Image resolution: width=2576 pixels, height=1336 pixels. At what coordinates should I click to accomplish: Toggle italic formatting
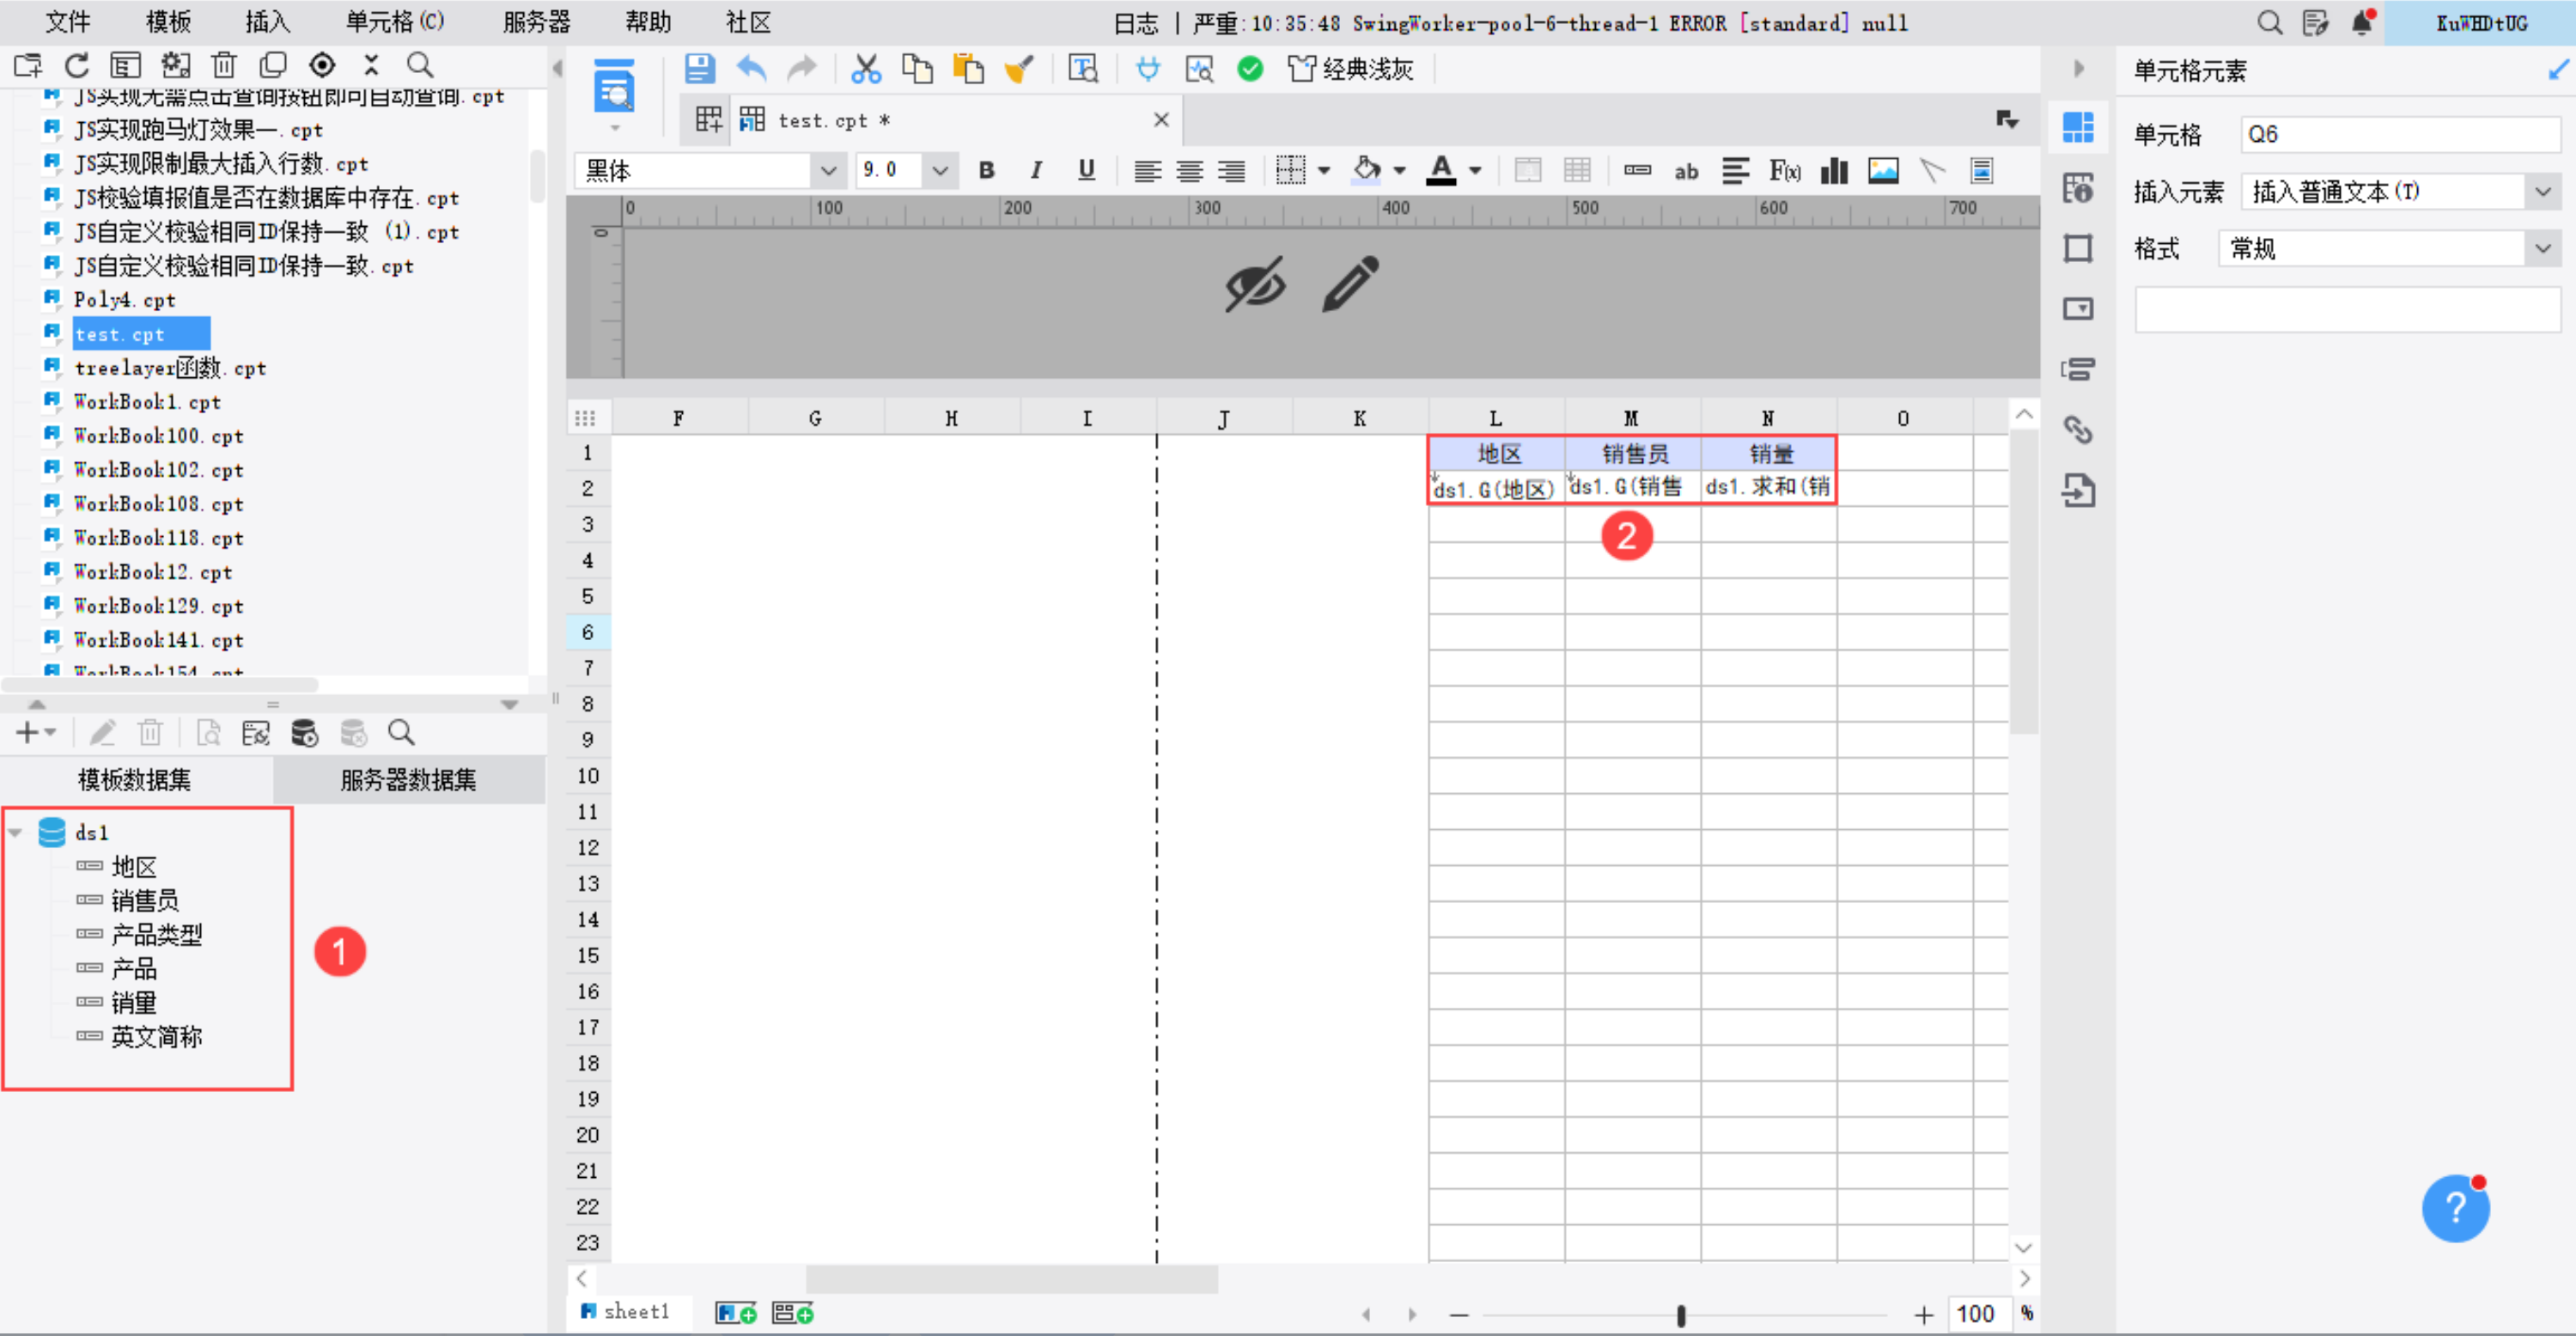[1036, 171]
